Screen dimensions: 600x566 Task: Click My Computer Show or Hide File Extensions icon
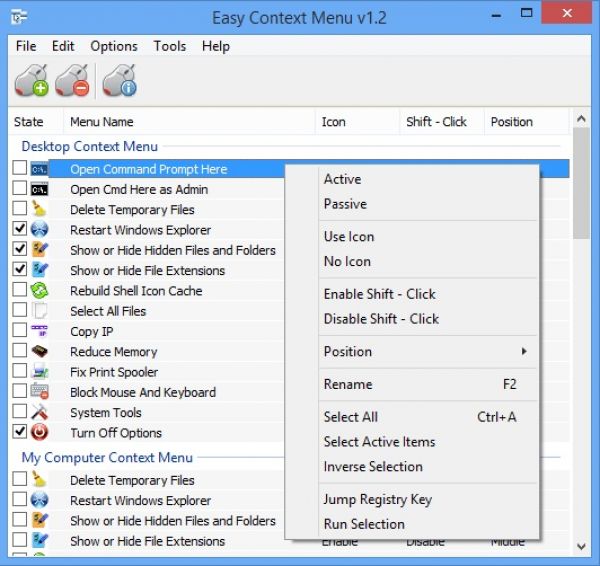click(x=39, y=541)
